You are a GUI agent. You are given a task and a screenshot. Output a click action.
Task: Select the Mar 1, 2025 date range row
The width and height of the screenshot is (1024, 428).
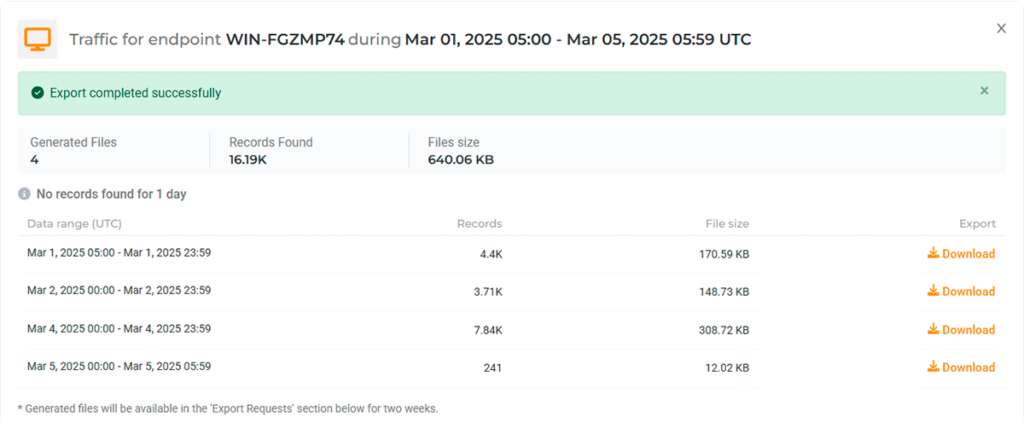tap(119, 253)
